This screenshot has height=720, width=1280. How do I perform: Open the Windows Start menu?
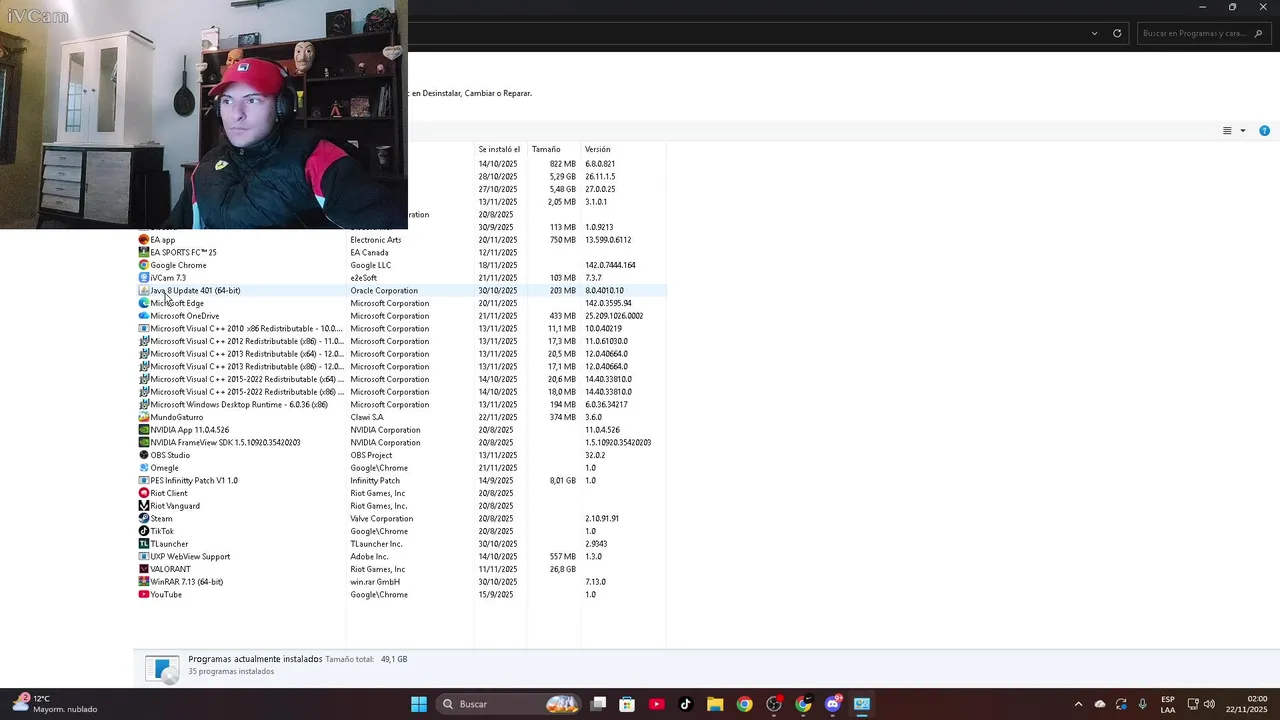[419, 704]
